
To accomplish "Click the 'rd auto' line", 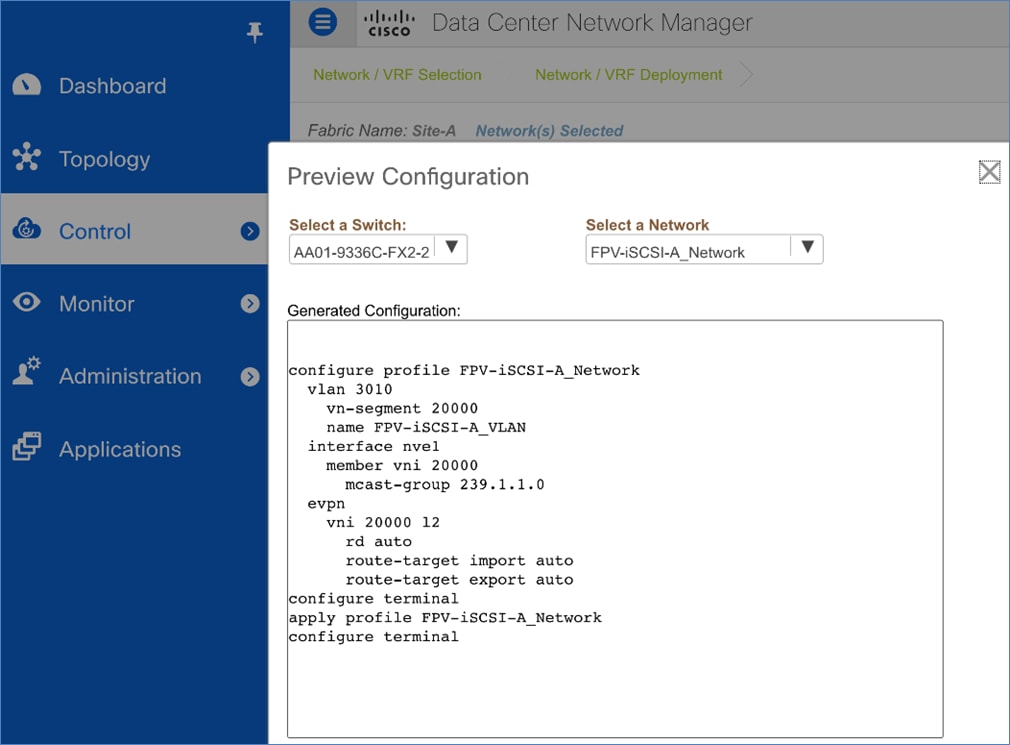I will 378,542.
